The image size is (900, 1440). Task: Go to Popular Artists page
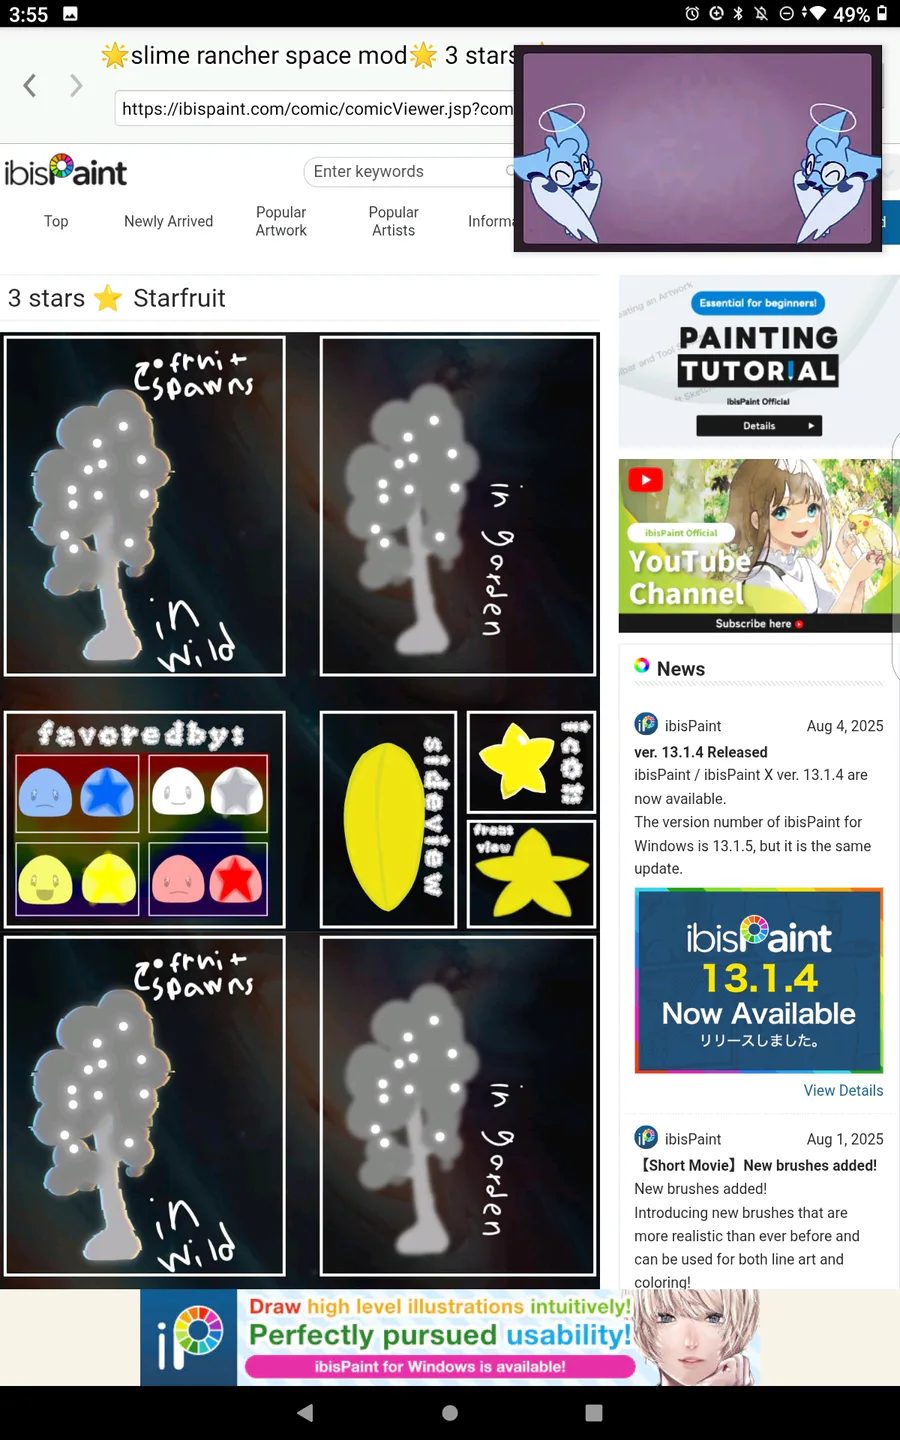click(x=393, y=221)
